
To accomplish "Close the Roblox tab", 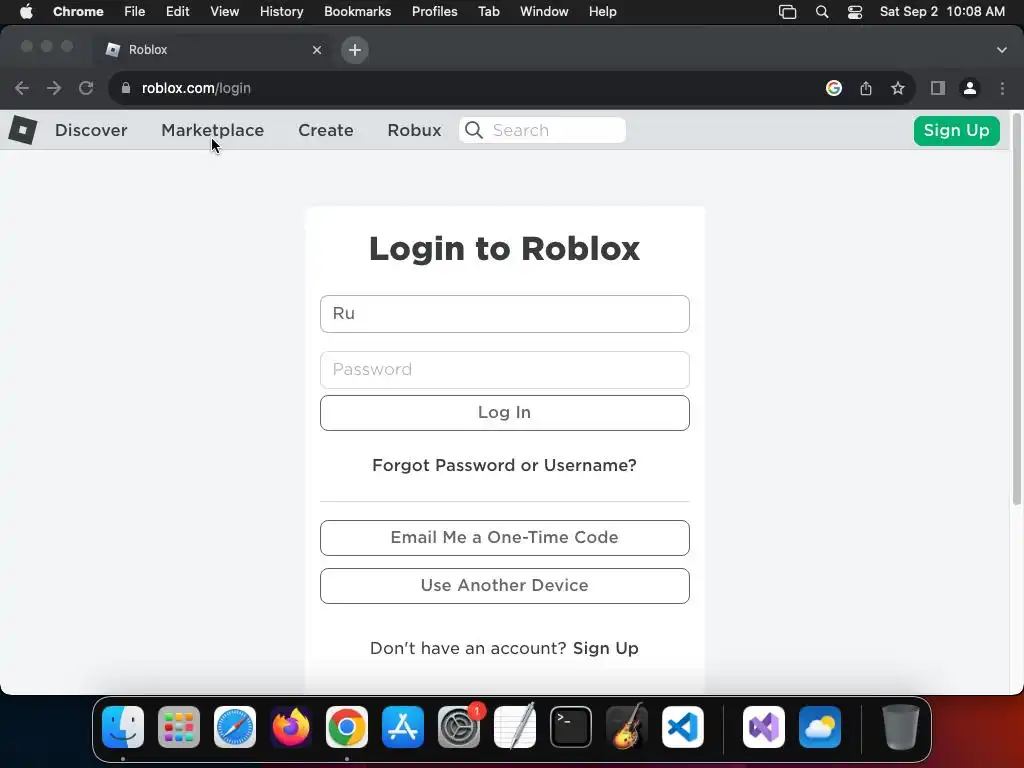I will click(x=317, y=50).
